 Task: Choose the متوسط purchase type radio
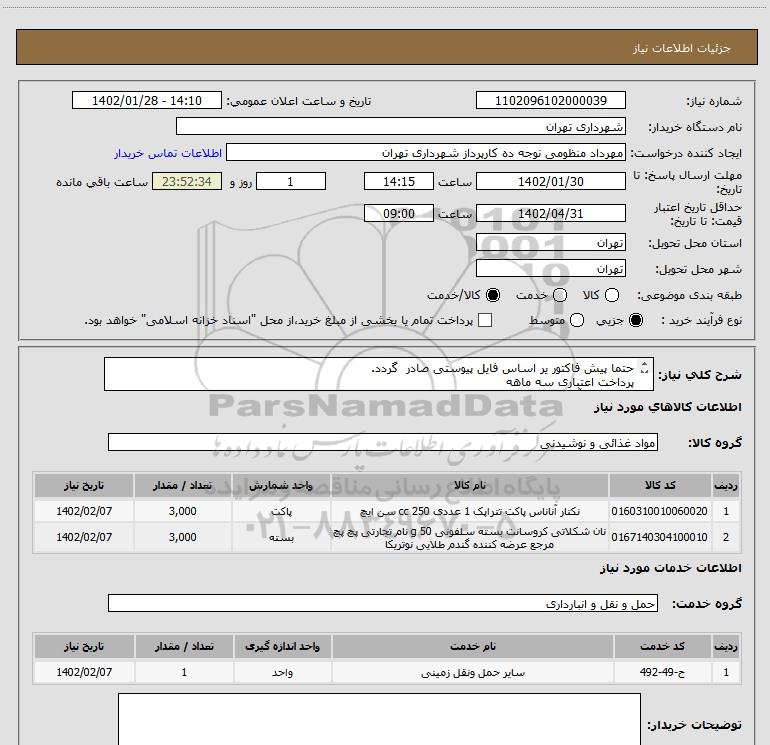577,320
